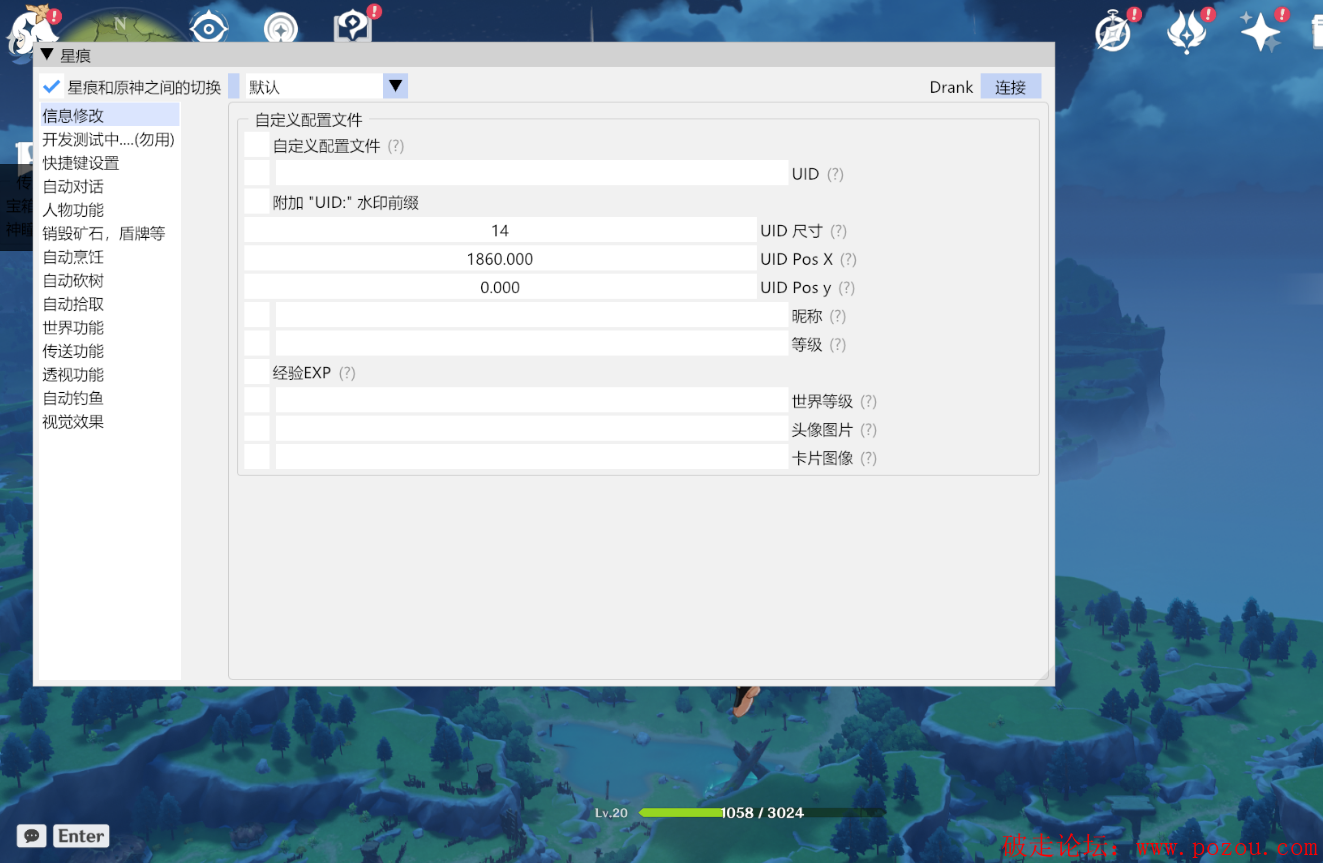
Task: Click the help marker next to UID
Action: click(835, 174)
